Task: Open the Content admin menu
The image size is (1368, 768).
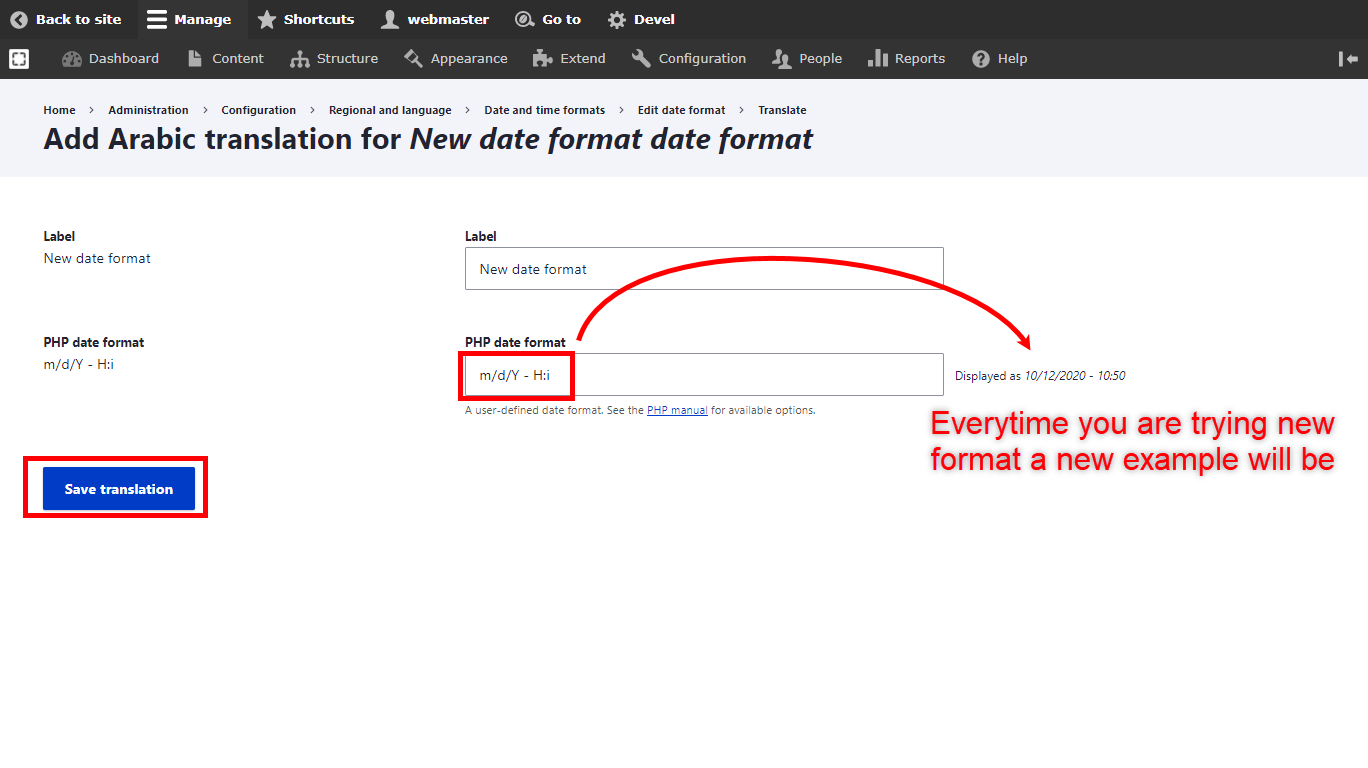Action: 226,59
